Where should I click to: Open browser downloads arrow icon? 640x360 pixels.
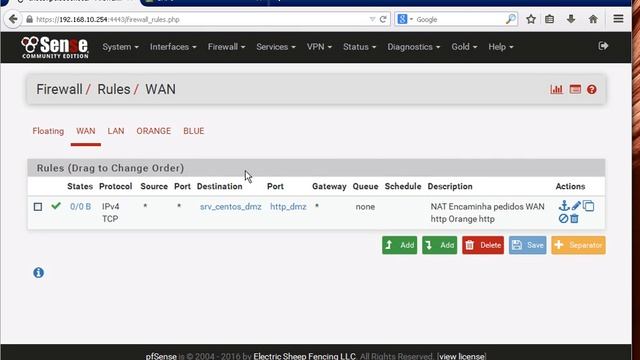571,19
